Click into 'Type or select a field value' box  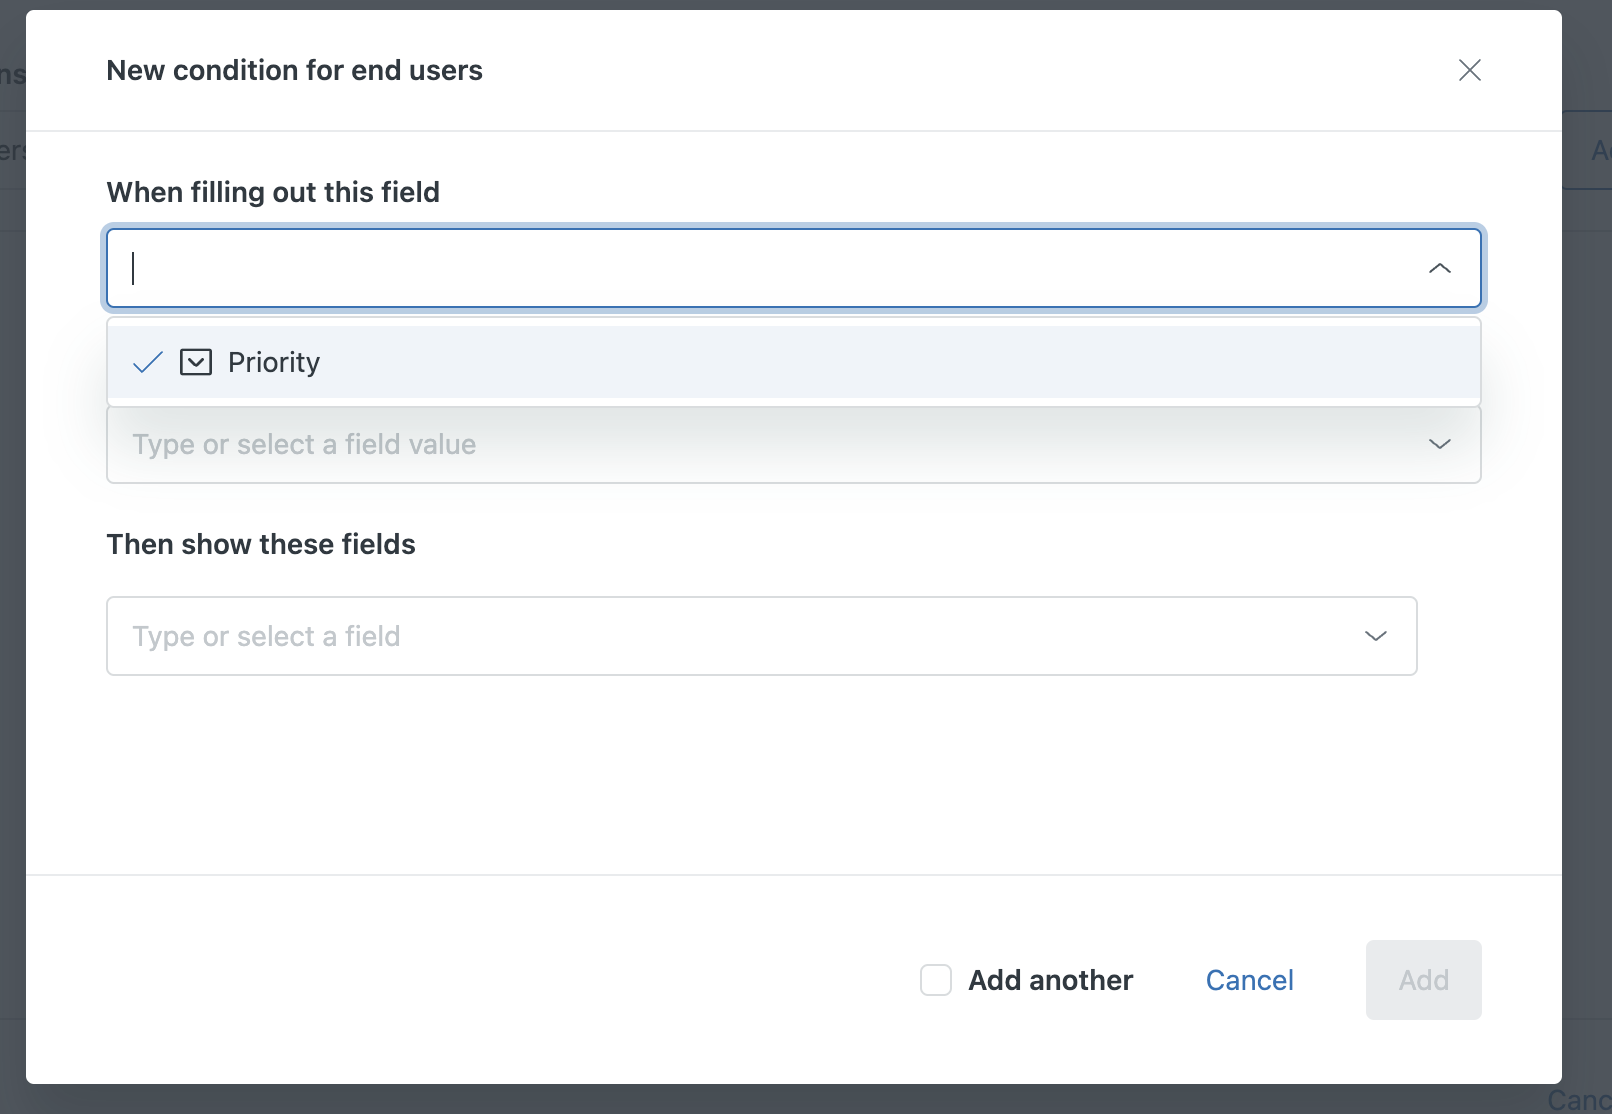coord(760,444)
